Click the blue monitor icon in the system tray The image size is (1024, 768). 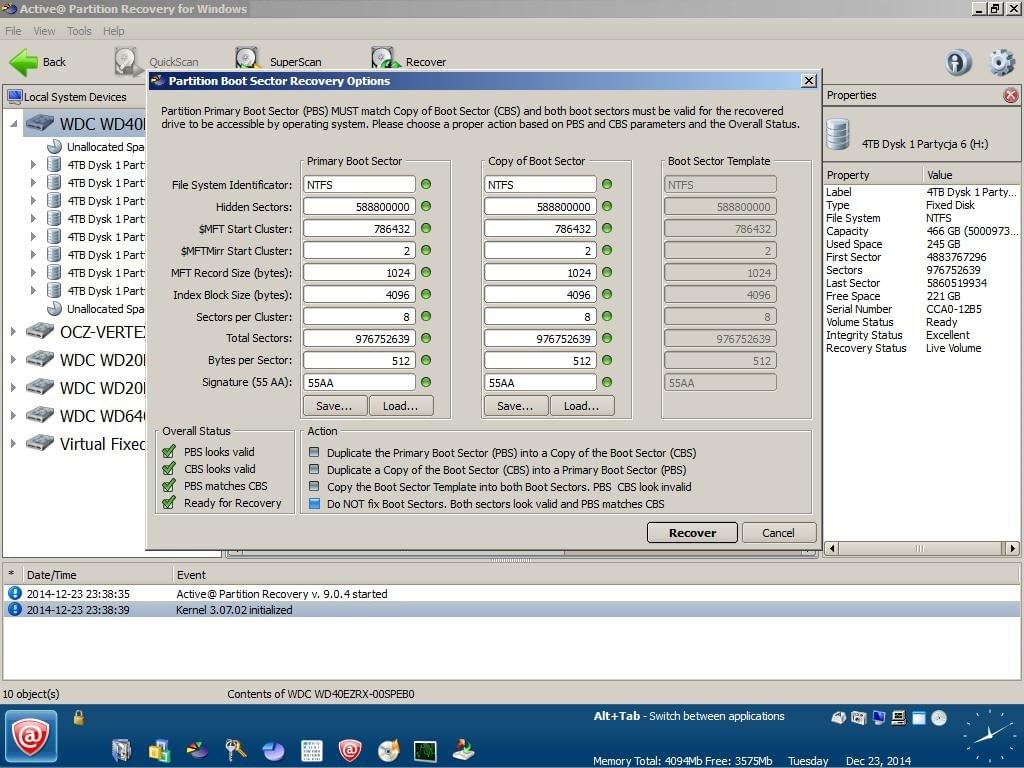point(879,718)
